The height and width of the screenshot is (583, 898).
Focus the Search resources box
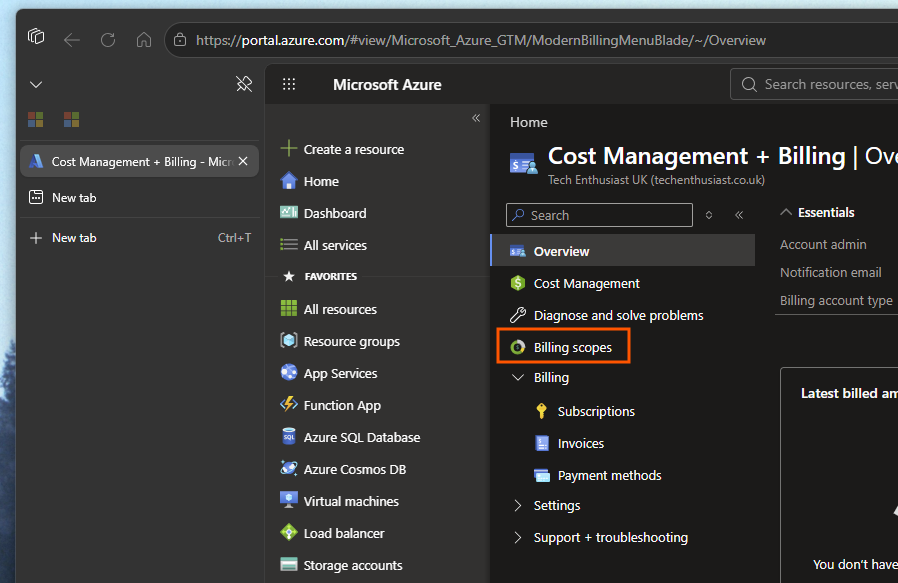814,84
